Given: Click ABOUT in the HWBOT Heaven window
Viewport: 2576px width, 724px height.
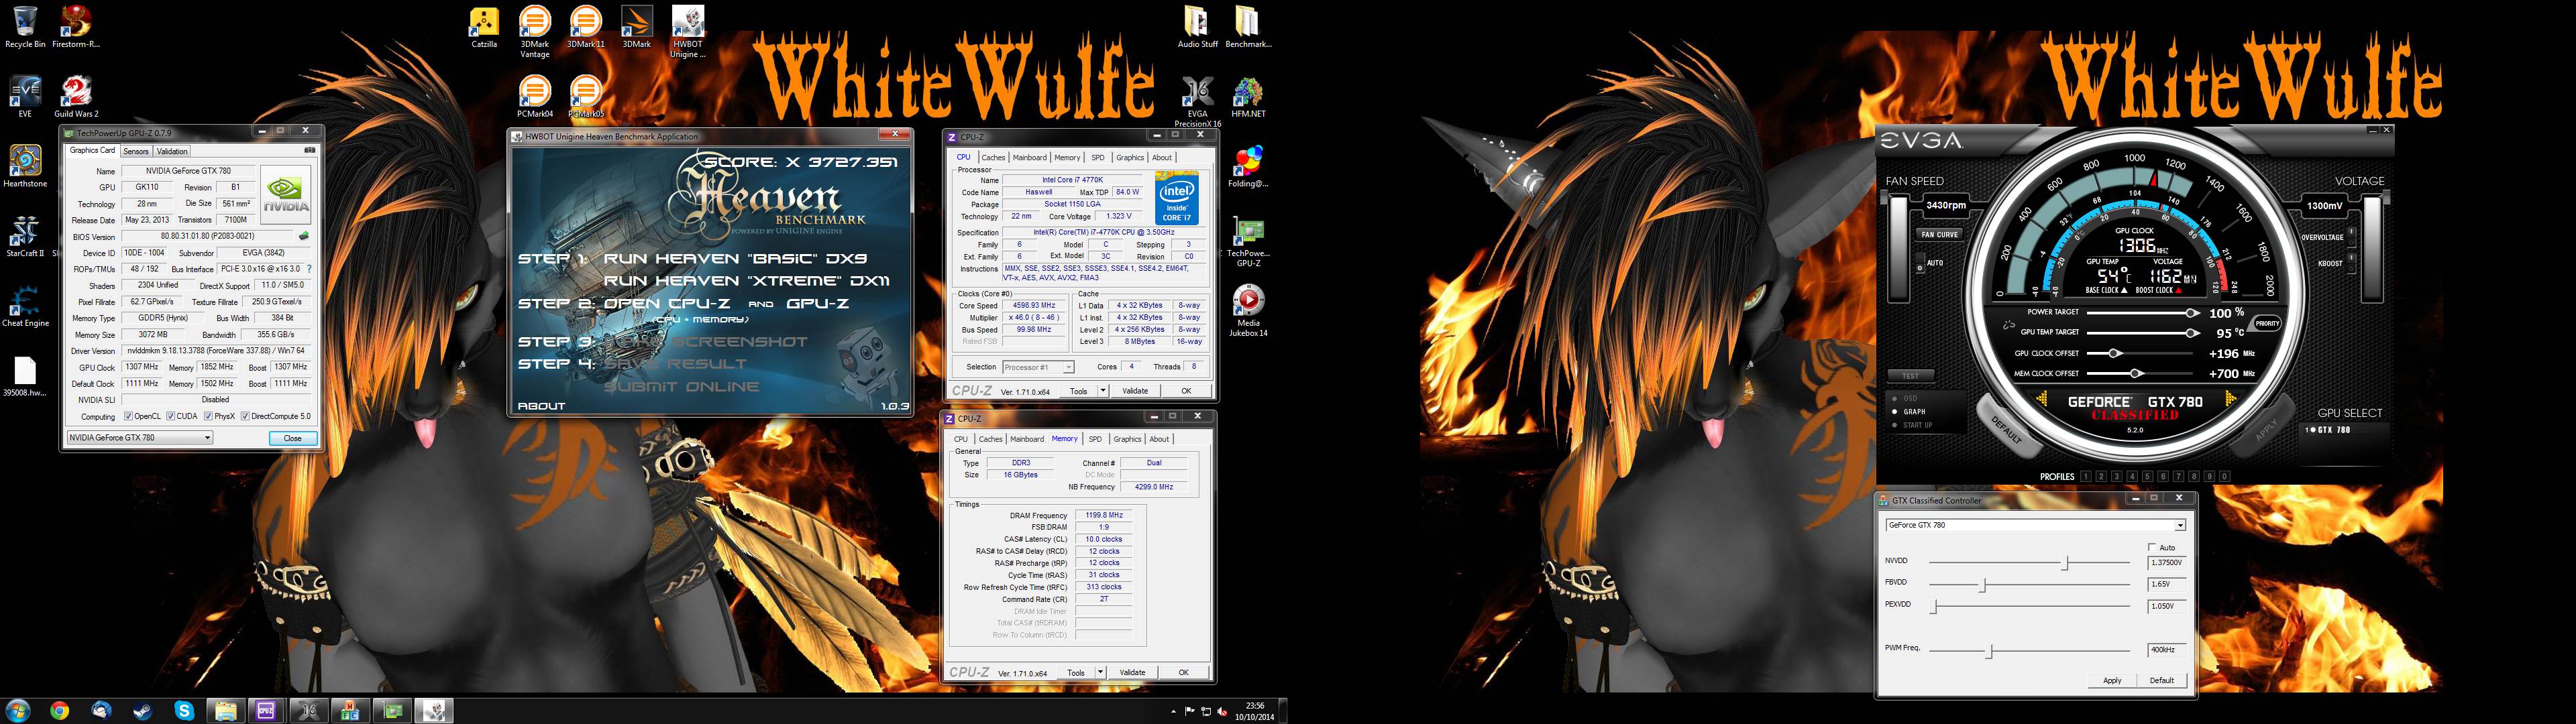Looking at the screenshot, I should [x=541, y=406].
